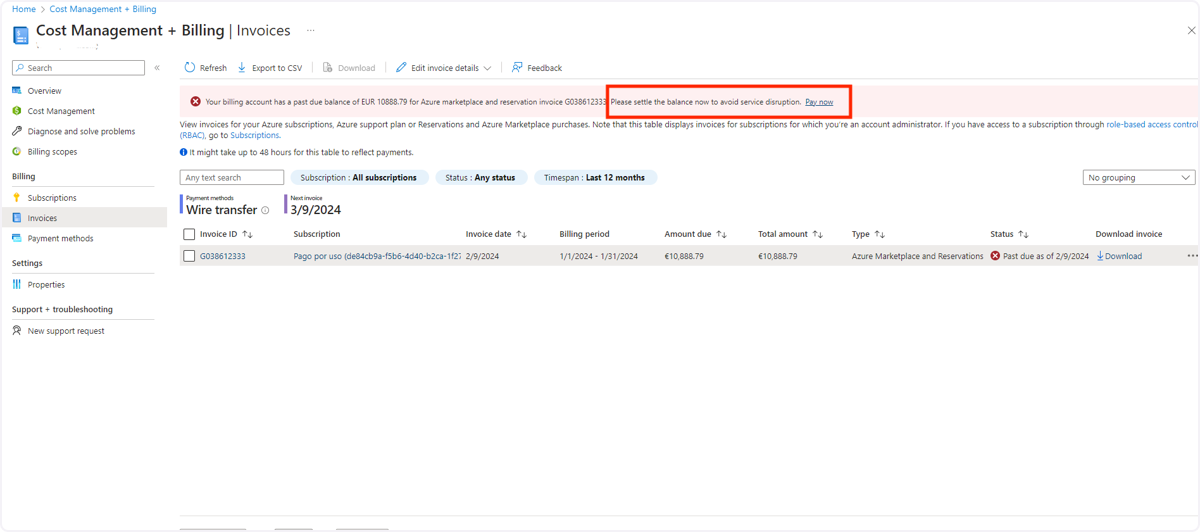Click the Amount due €10,888.79 cell
1200x532 pixels.
click(684, 256)
